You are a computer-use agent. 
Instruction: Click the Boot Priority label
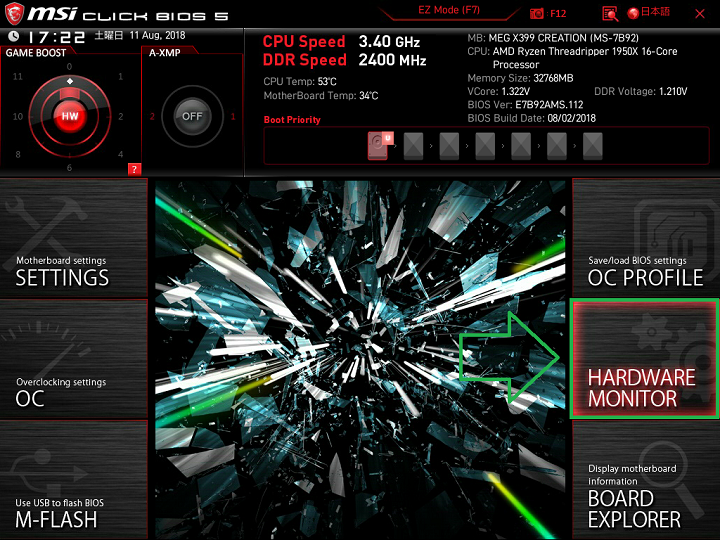pos(292,120)
